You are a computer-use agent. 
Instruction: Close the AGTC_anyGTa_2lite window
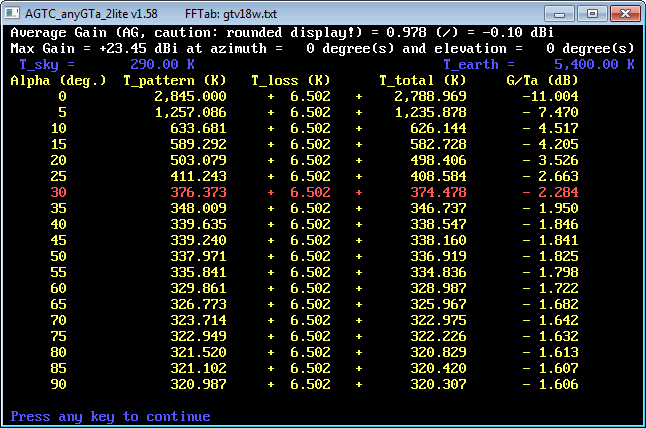click(x=625, y=14)
